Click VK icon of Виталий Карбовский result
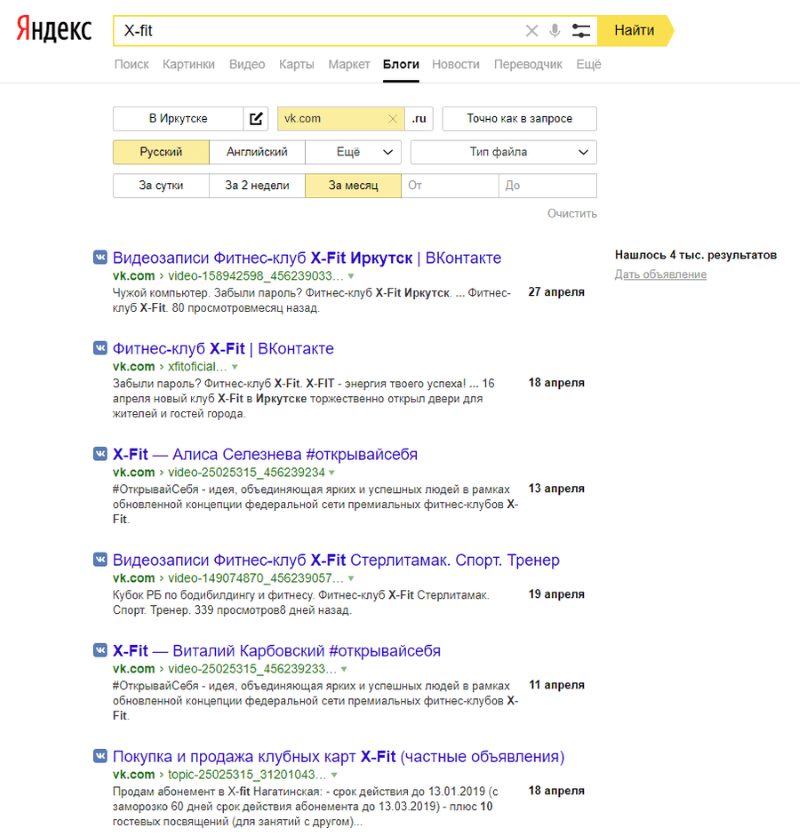This screenshot has height=837, width=800. tap(100, 650)
